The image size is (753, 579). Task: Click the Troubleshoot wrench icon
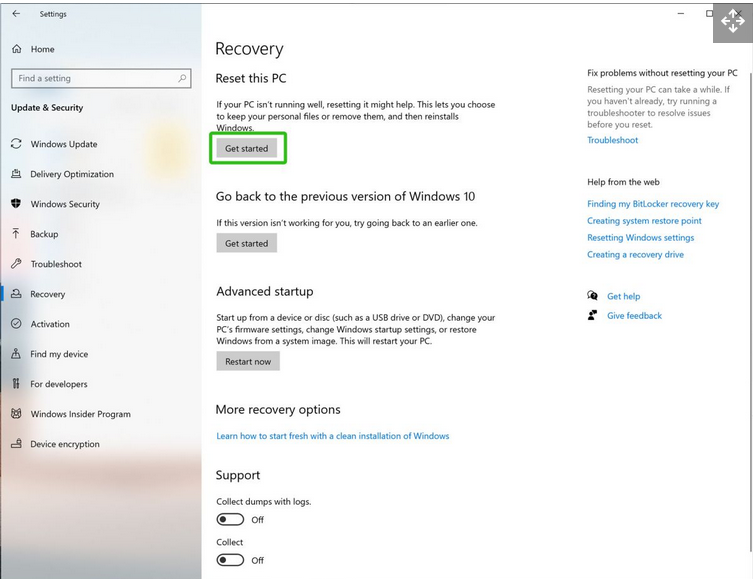(x=16, y=264)
